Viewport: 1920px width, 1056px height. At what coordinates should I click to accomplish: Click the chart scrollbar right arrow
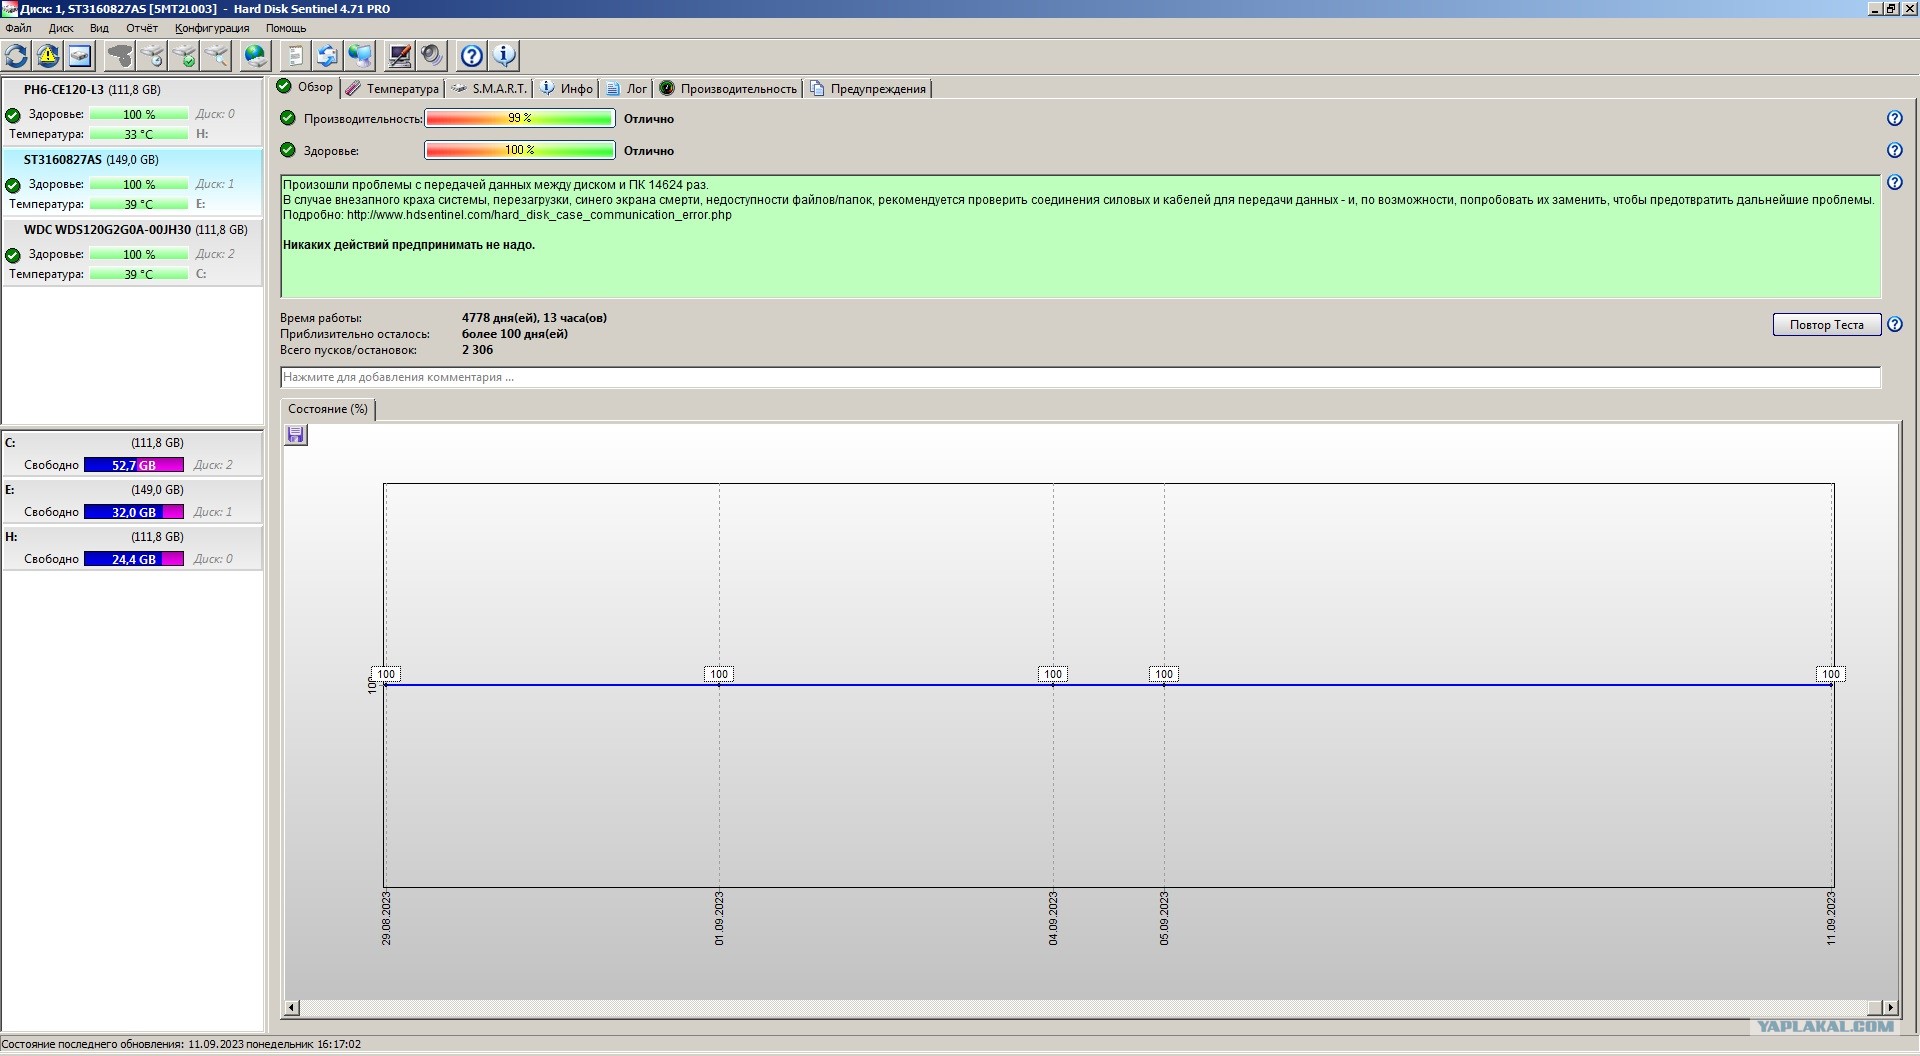coord(1889,1008)
